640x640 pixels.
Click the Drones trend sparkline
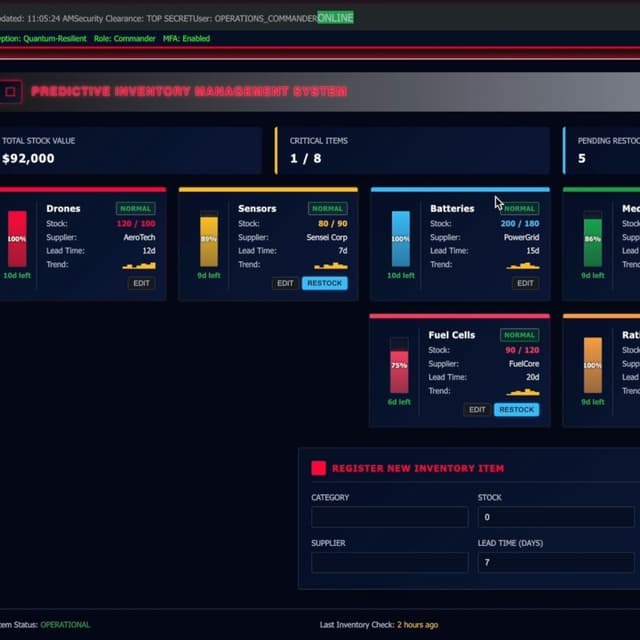click(139, 266)
